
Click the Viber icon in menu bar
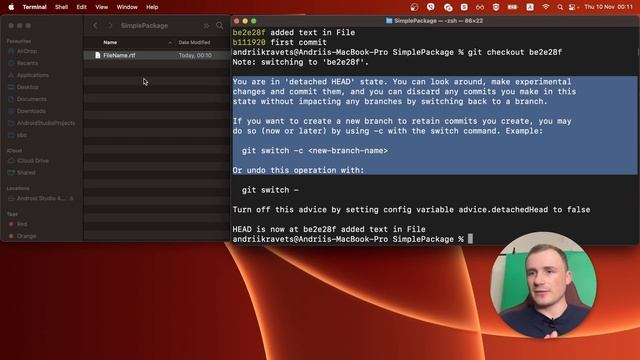point(431,7)
